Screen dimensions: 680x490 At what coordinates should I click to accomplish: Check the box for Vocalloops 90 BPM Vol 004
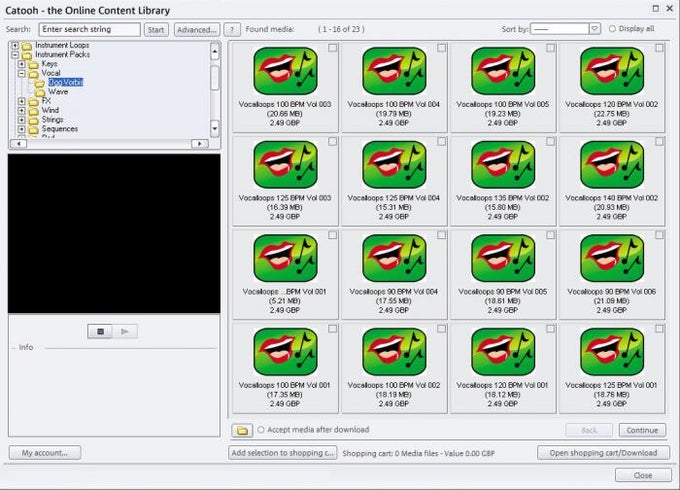441,235
